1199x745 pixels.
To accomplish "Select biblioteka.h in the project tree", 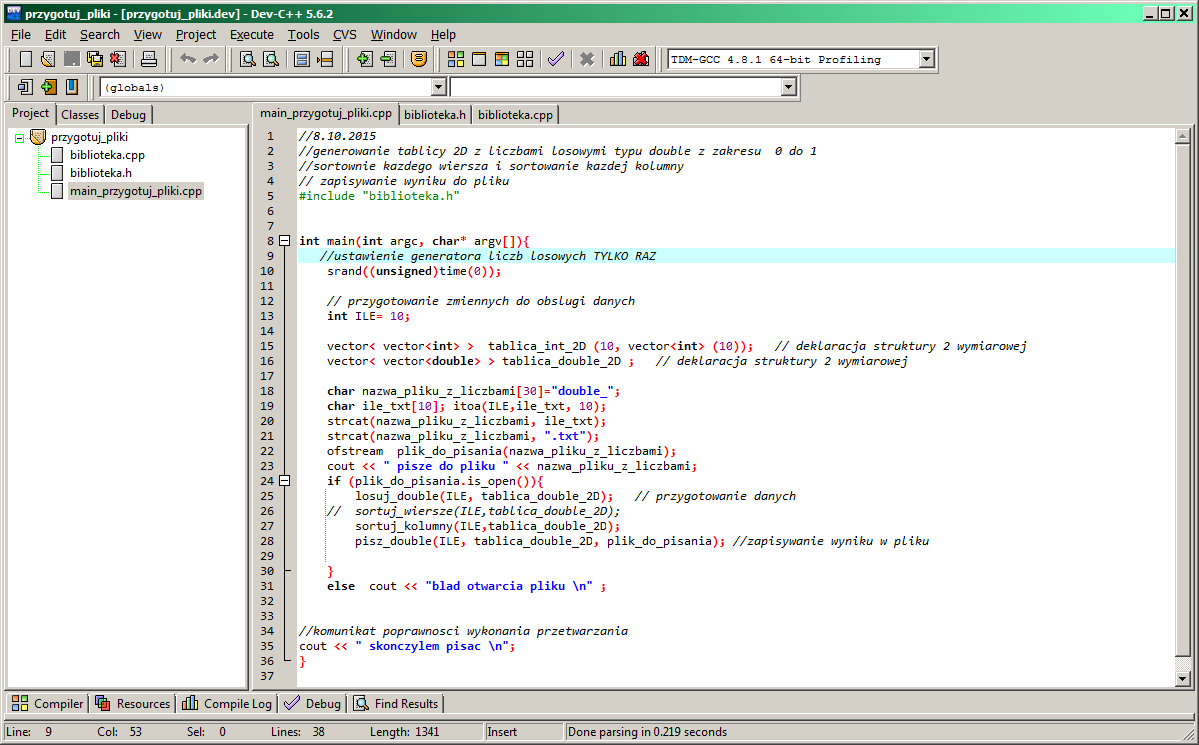I will pos(100,173).
